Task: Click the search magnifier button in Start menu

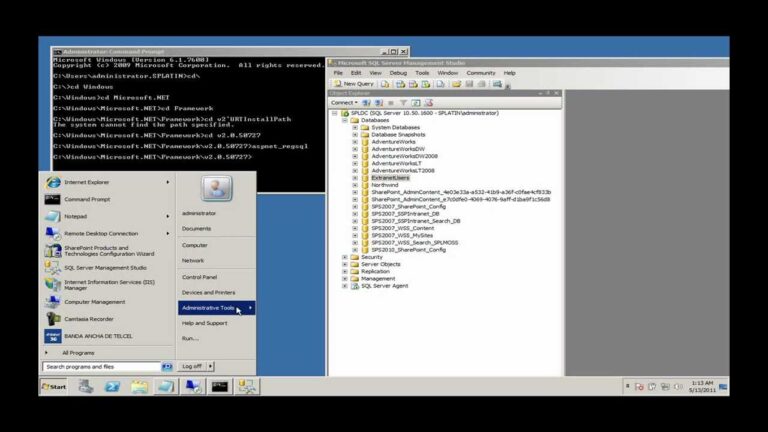Action: coord(167,366)
